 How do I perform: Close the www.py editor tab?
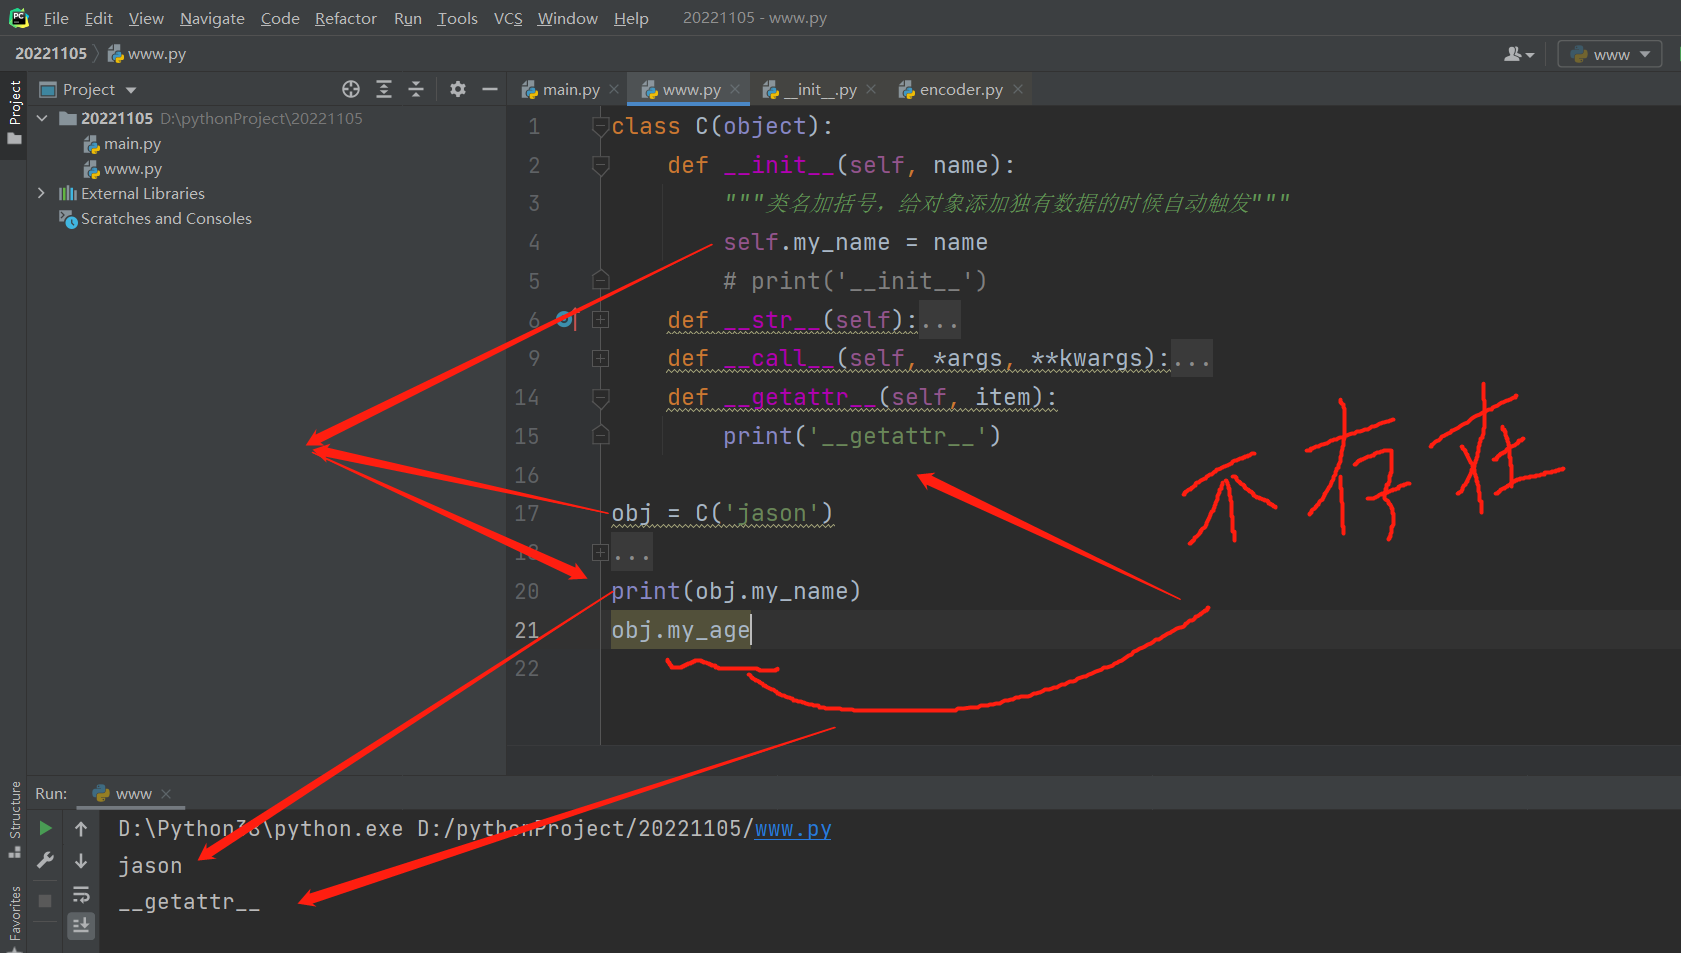(735, 89)
